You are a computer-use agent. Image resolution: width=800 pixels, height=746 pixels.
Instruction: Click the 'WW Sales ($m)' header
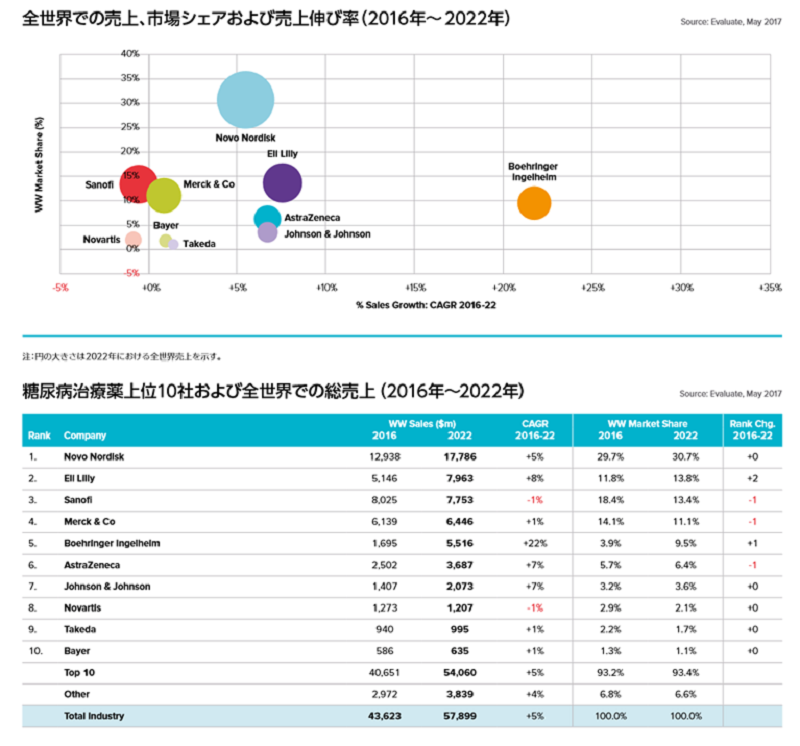(x=422, y=424)
